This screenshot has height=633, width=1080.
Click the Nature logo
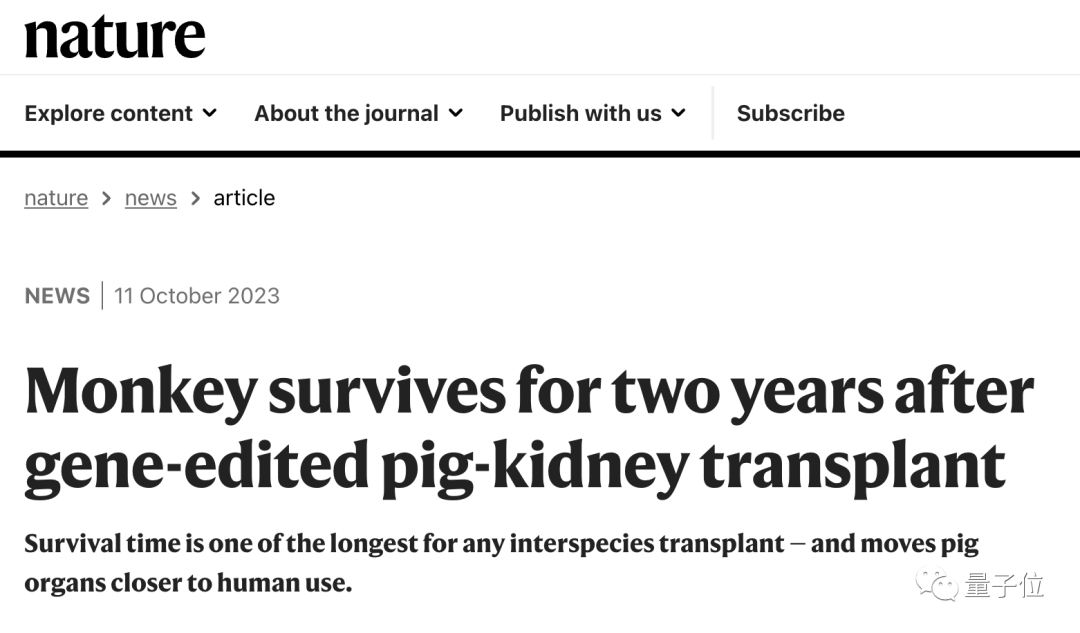pyautogui.click(x=115, y=37)
